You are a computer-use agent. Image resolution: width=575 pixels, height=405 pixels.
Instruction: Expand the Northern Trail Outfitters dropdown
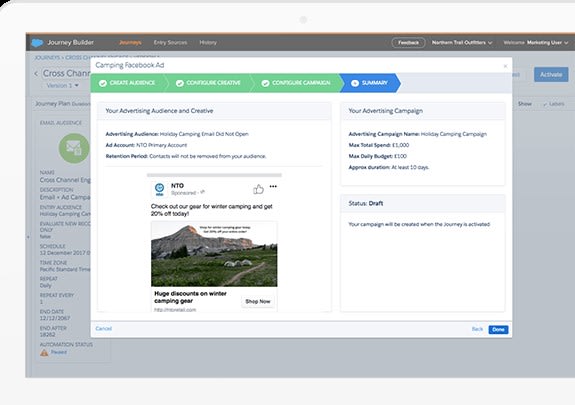pyautogui.click(x=462, y=43)
